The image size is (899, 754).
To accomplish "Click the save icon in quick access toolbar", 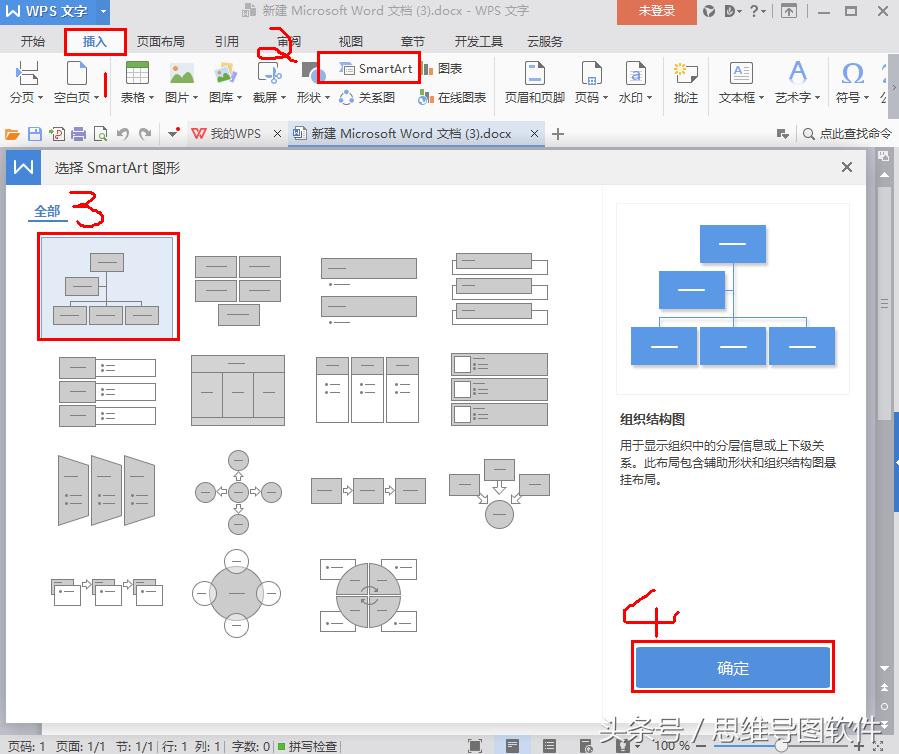I will tap(34, 134).
